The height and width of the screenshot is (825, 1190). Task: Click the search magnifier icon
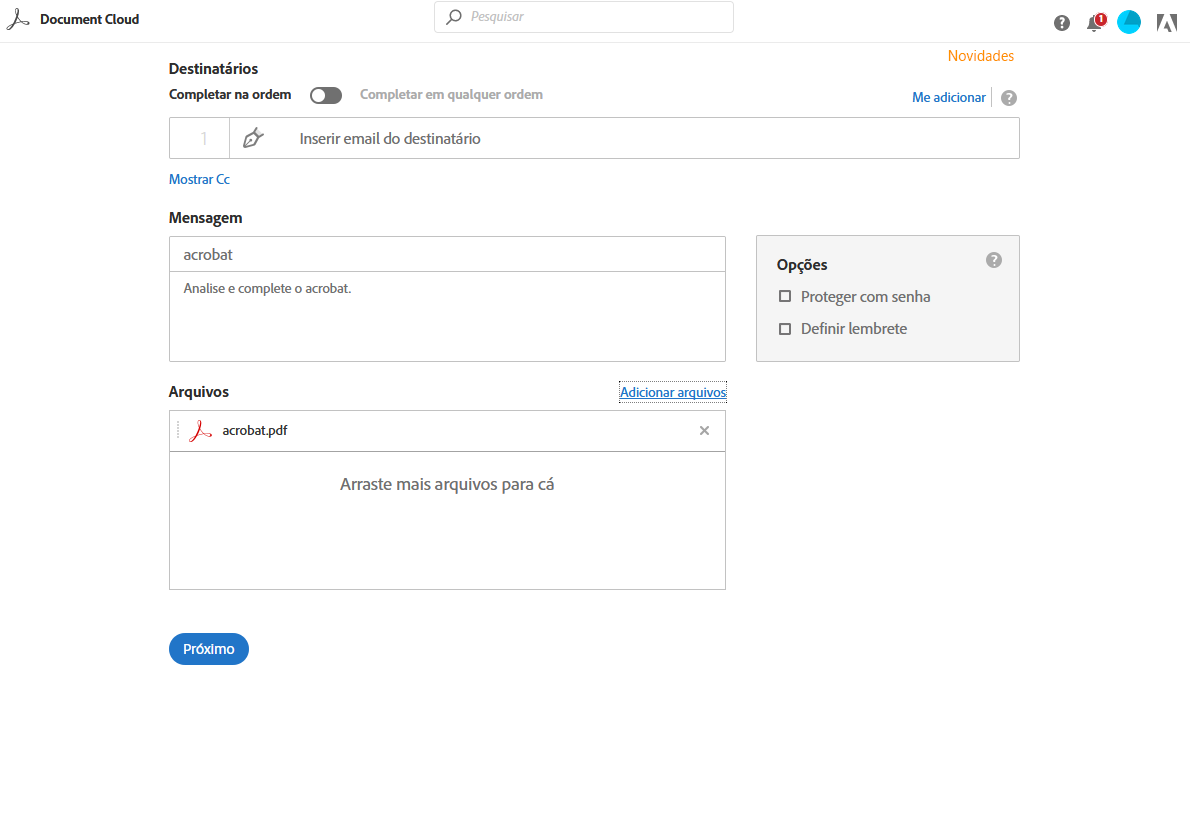point(454,17)
